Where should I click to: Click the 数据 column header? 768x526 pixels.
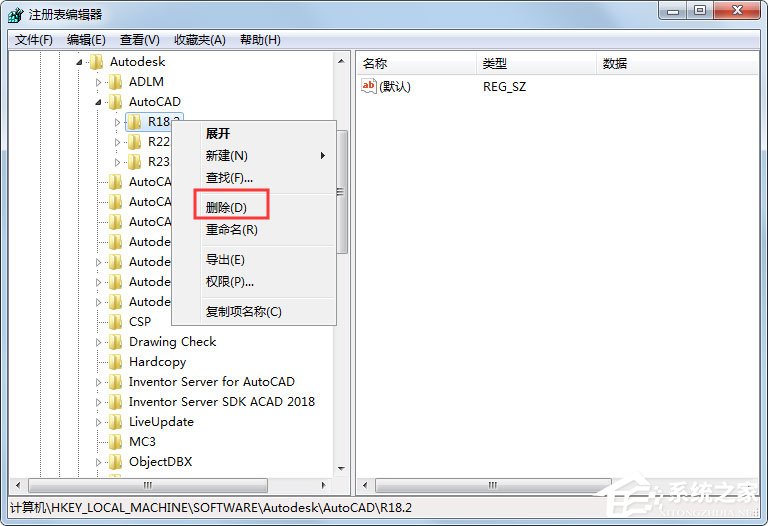click(x=677, y=64)
